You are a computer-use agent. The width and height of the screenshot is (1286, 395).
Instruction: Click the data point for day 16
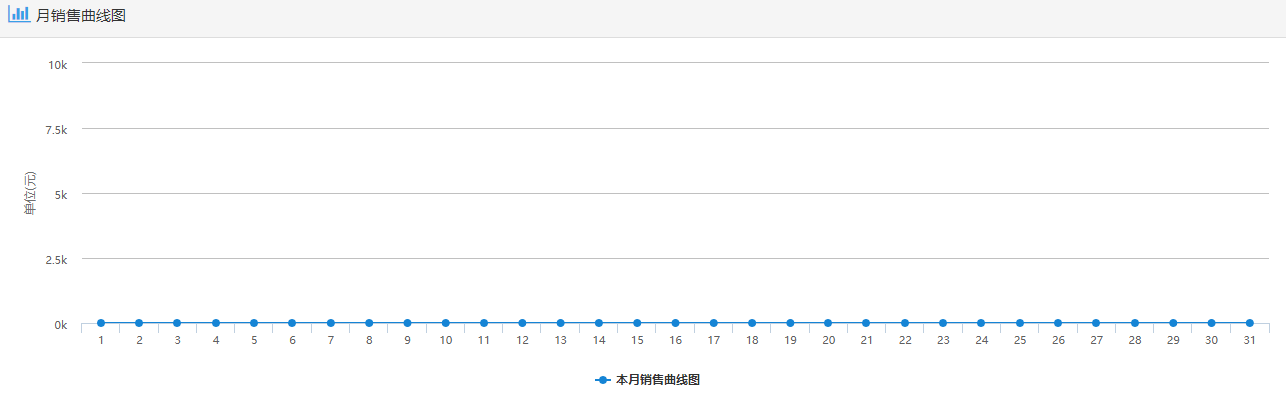(x=675, y=323)
